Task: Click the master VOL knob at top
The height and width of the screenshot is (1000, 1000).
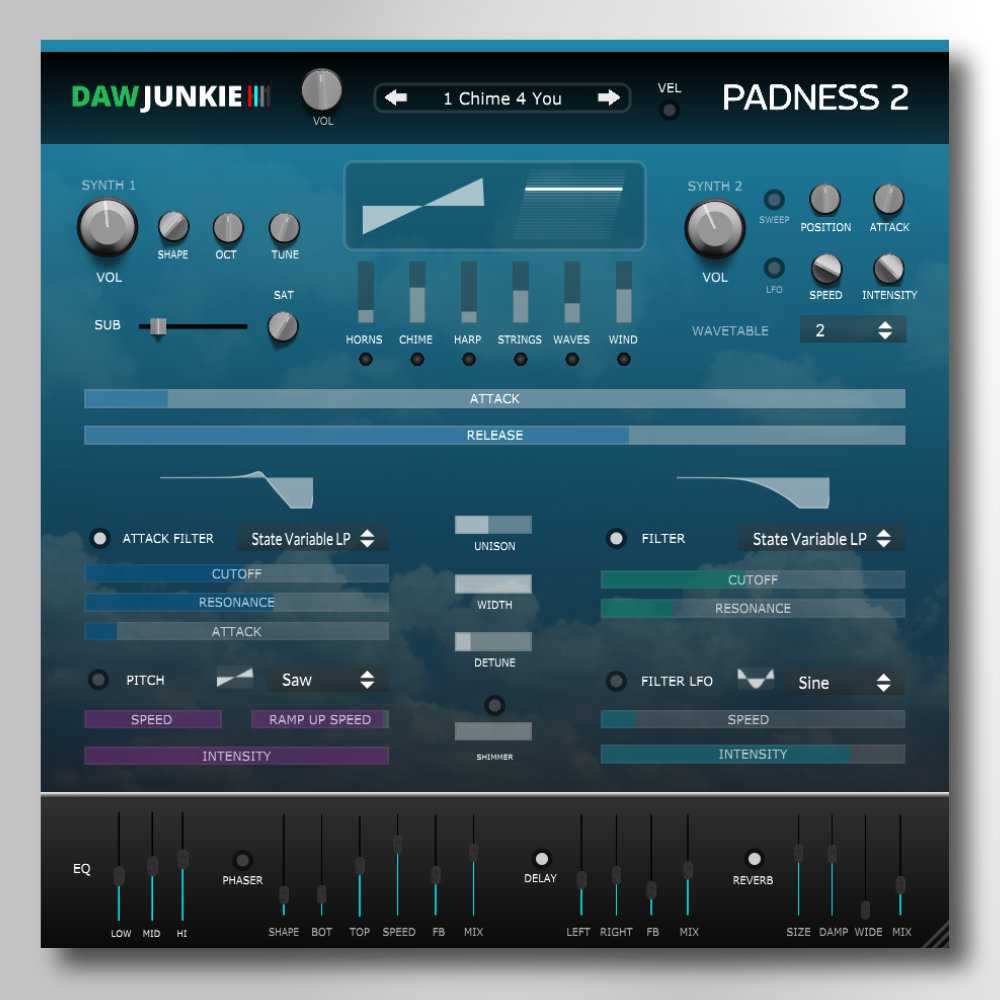Action: (322, 91)
